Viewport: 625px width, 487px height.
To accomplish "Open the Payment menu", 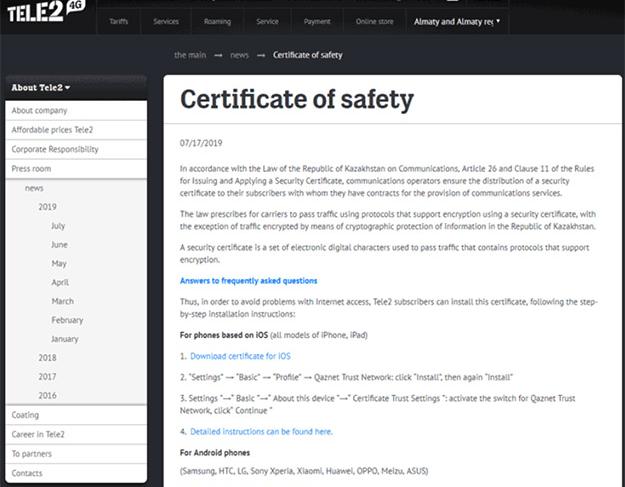I will click(317, 22).
